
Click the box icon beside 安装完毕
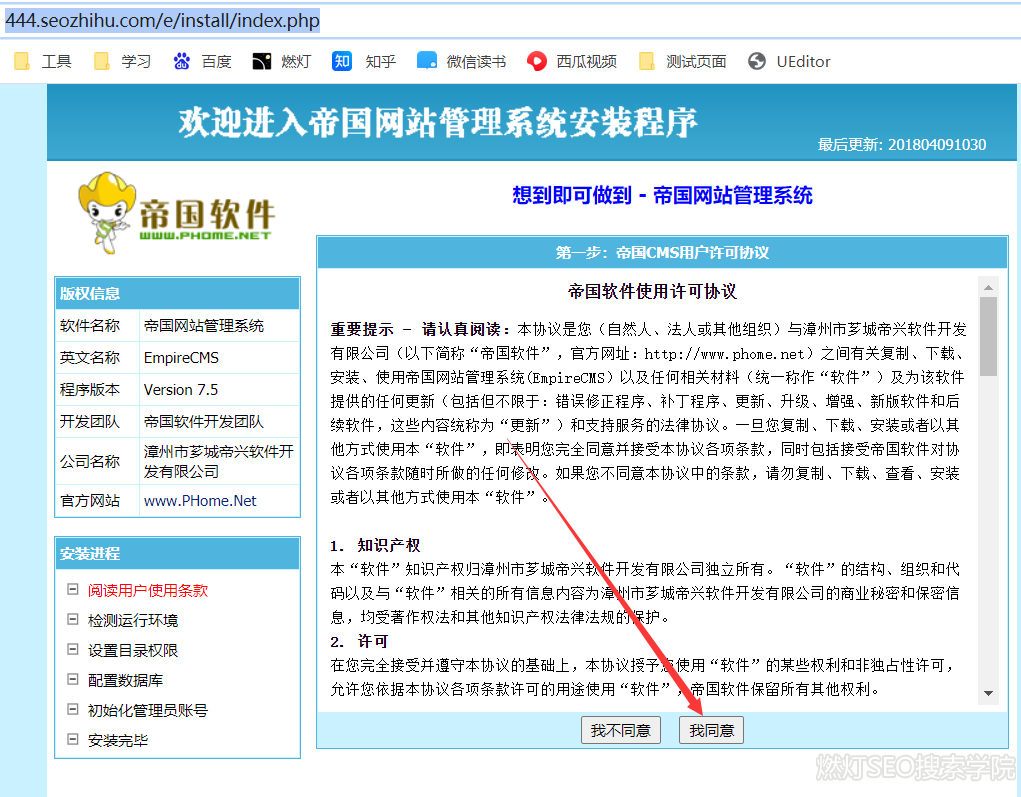[73, 739]
